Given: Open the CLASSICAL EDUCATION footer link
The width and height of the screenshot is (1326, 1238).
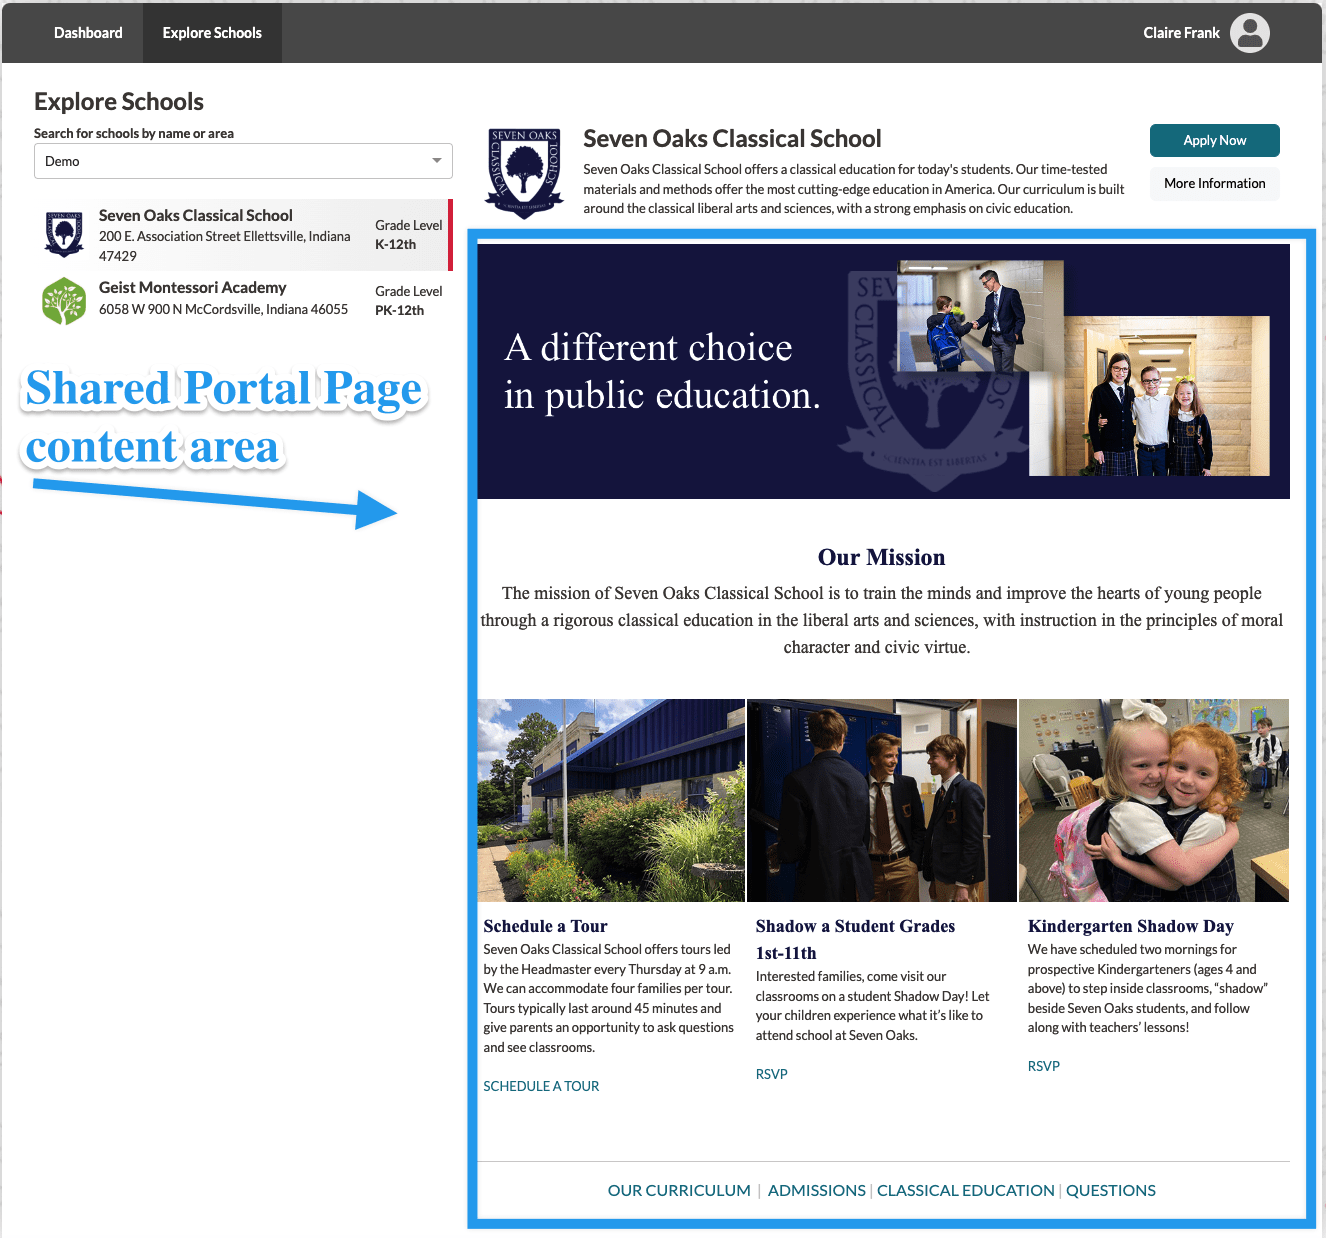Looking at the screenshot, I should 965,1190.
